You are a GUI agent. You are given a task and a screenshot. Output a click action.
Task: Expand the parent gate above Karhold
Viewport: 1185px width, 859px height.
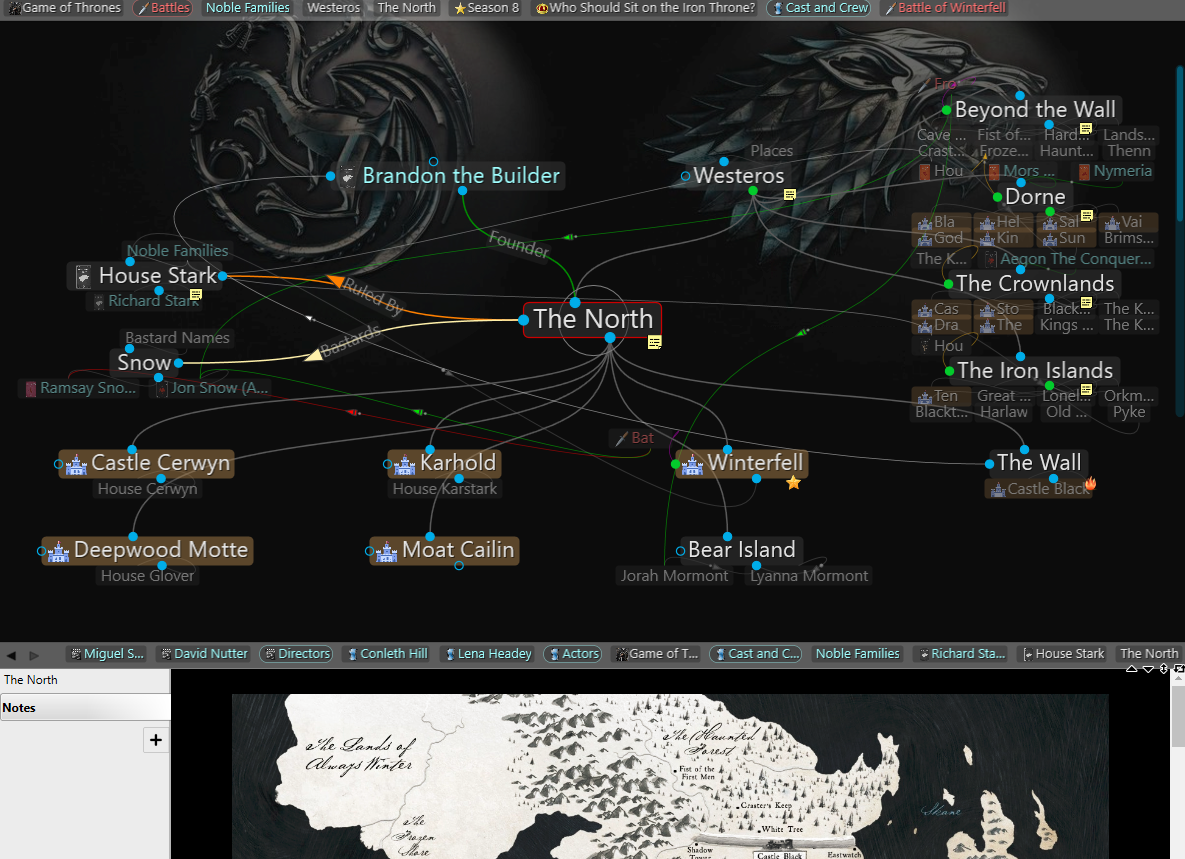click(x=429, y=449)
